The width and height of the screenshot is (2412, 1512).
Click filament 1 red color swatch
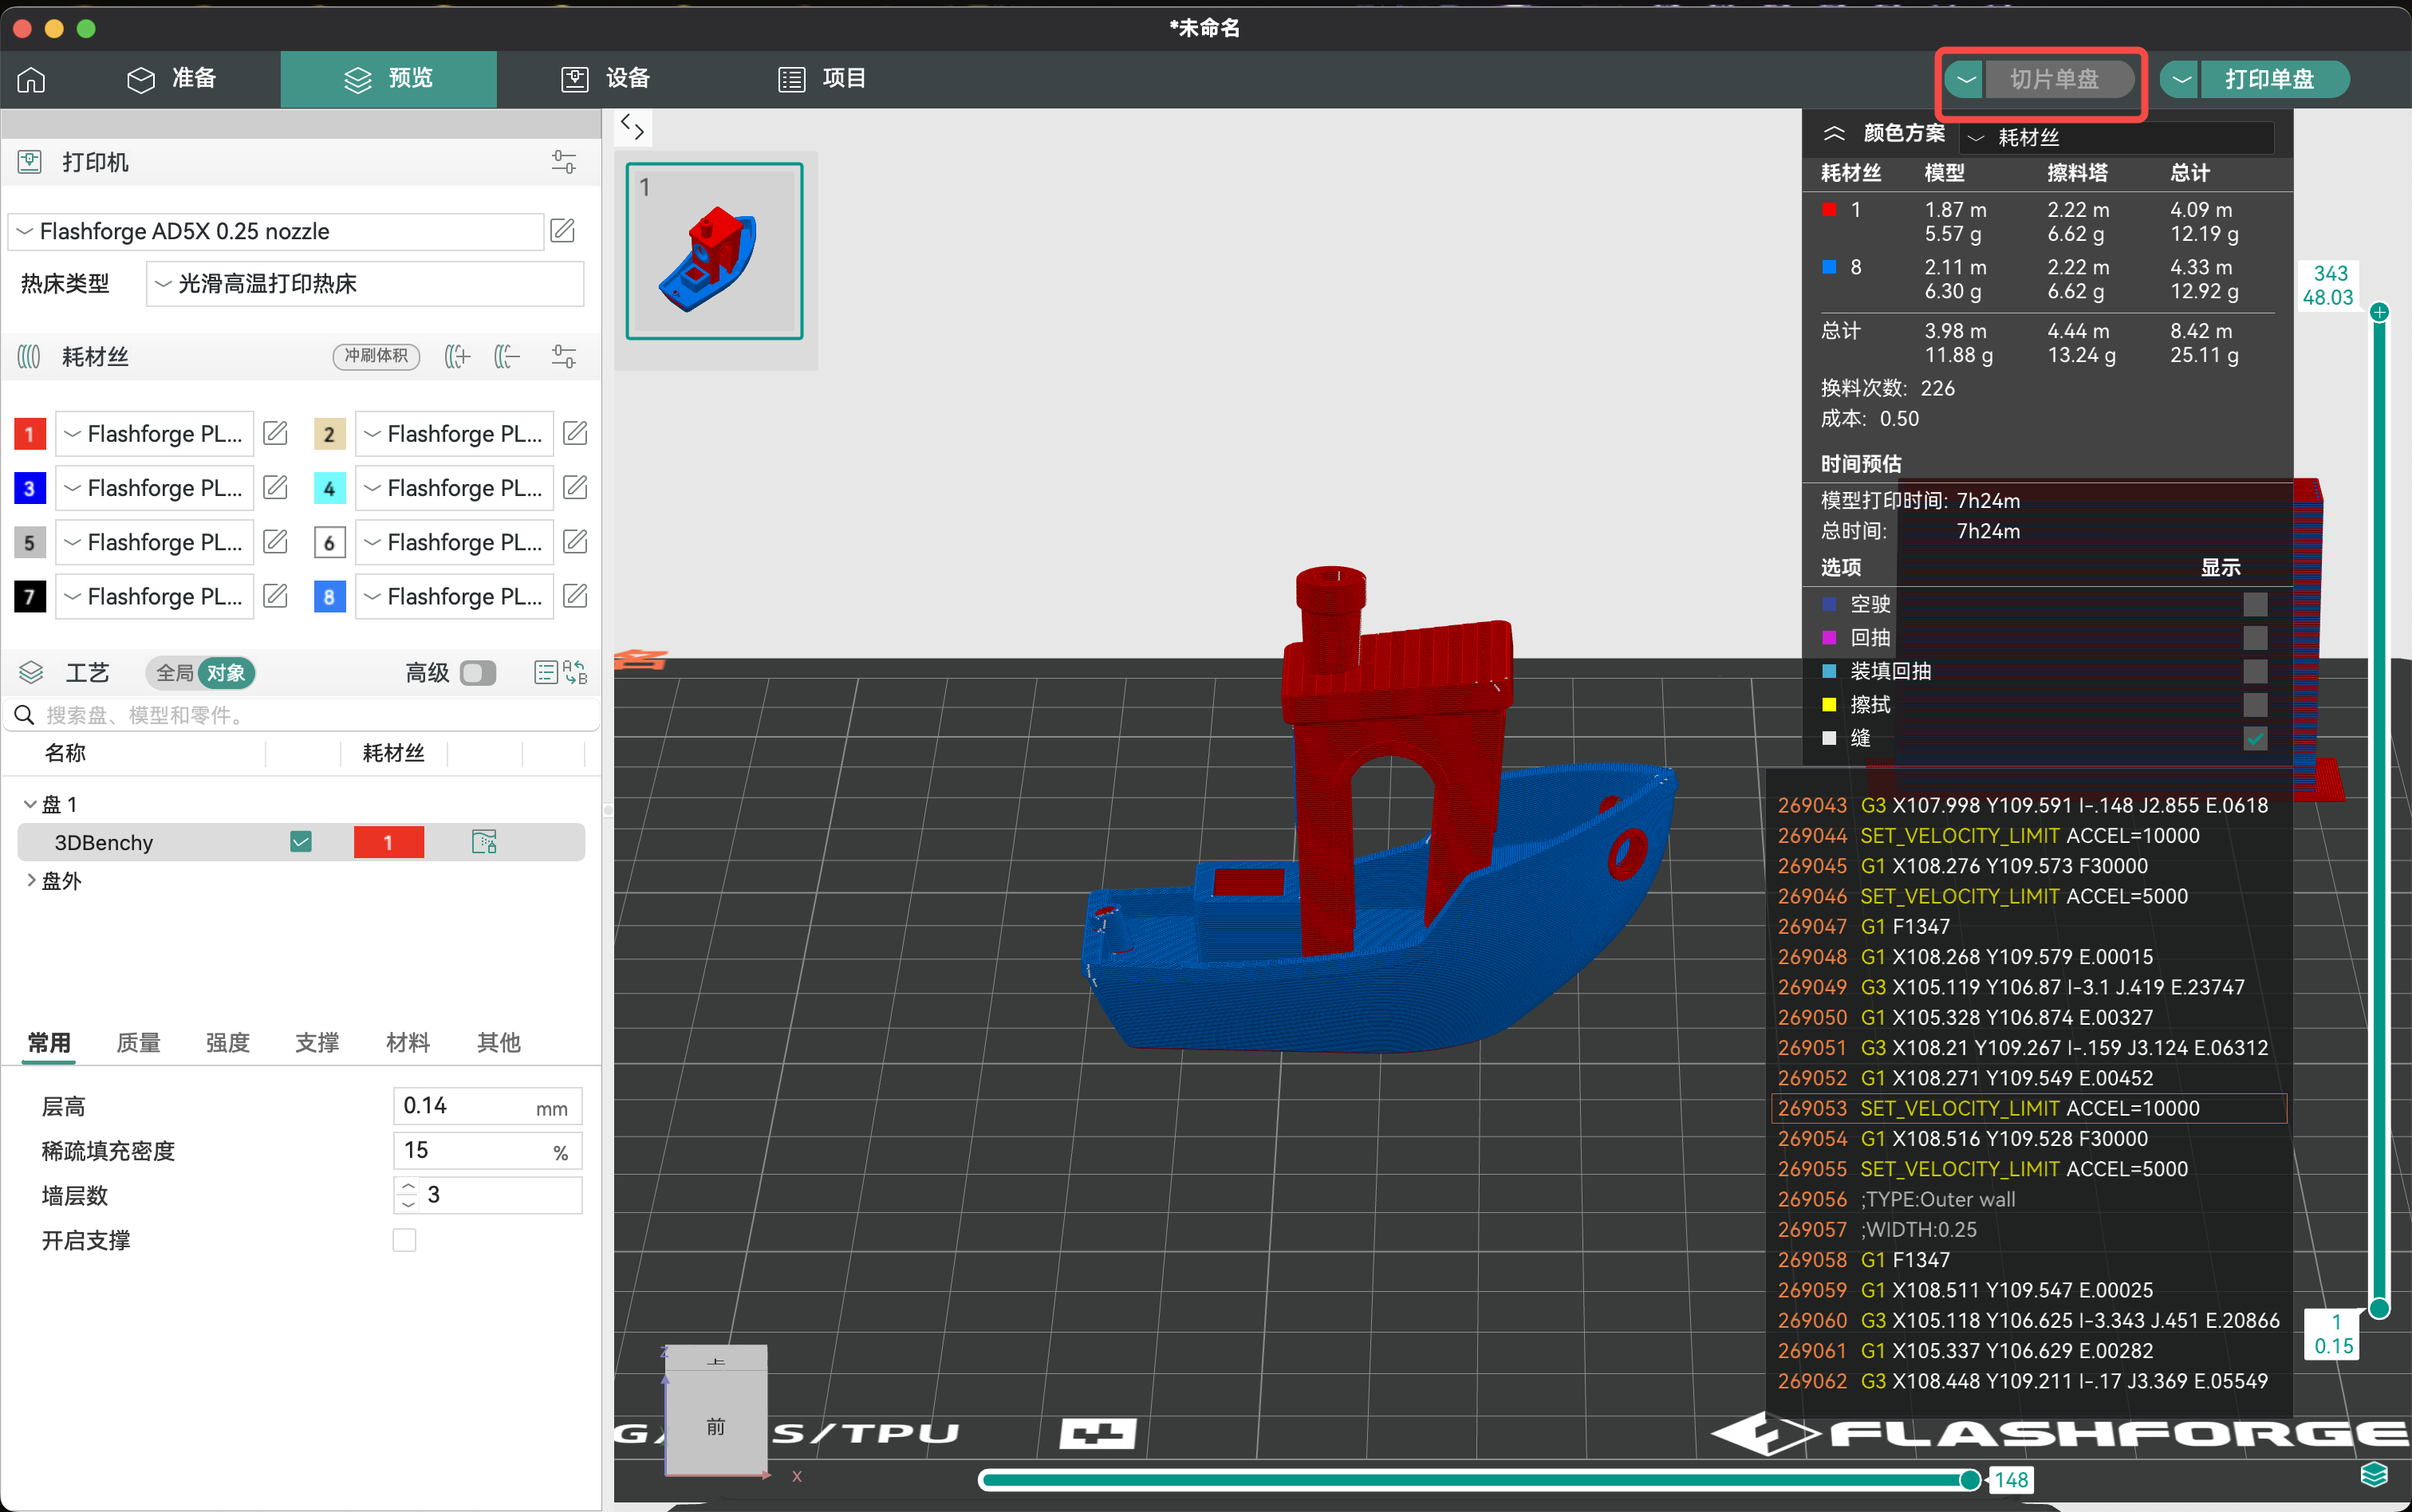point(30,433)
